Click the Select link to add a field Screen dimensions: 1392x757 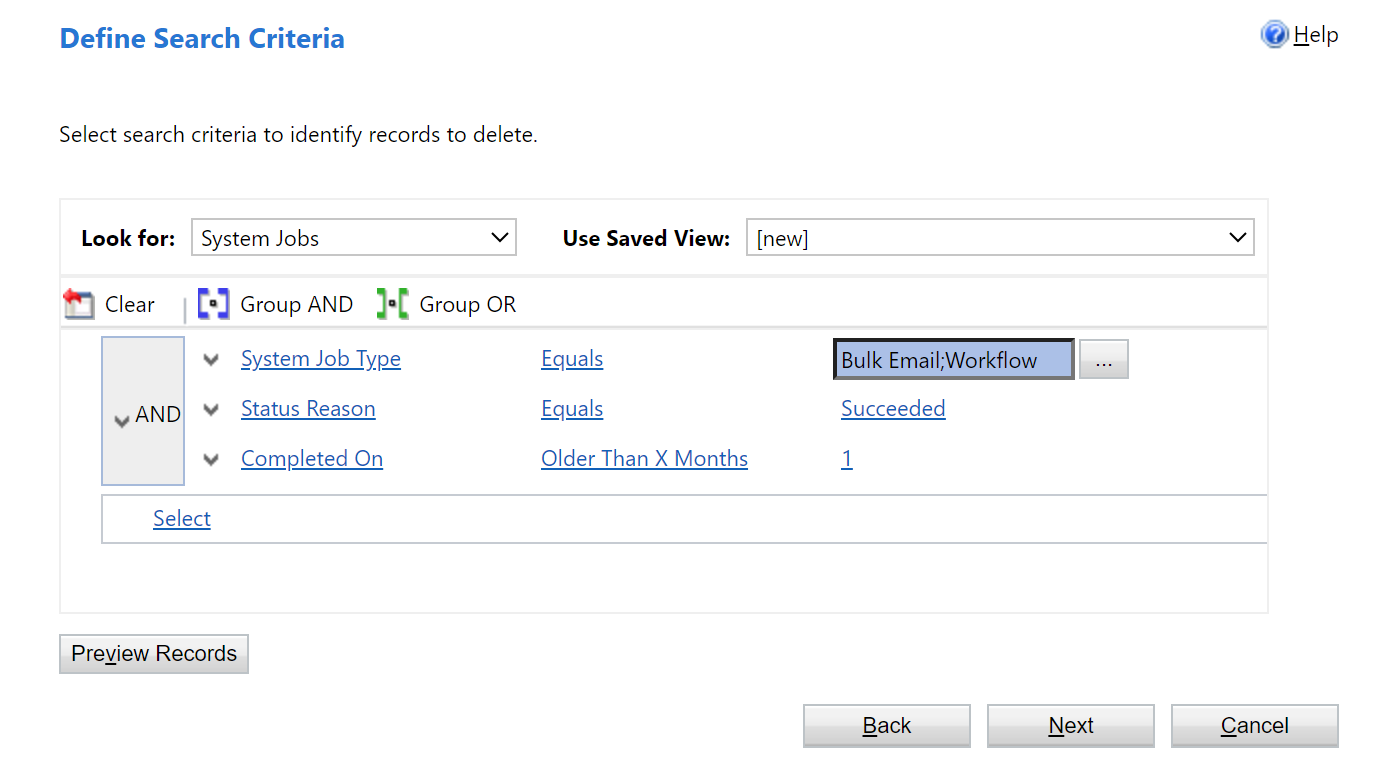[182, 518]
